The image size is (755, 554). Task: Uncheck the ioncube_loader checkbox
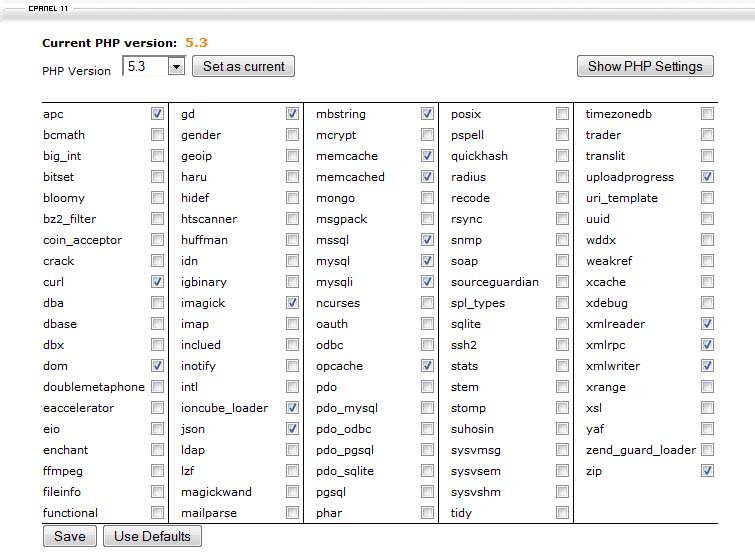point(292,408)
